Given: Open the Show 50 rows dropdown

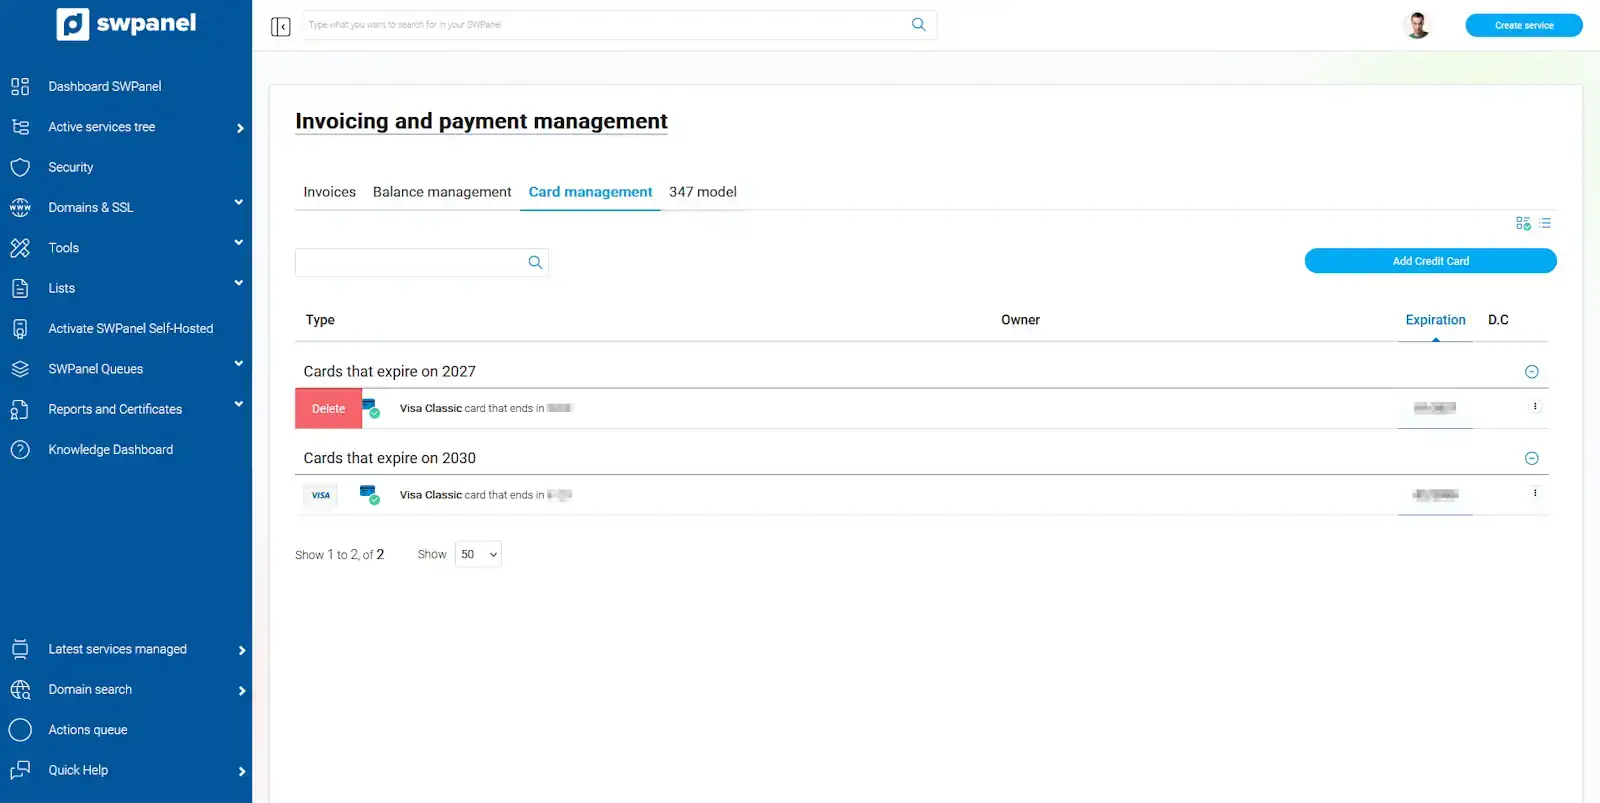Looking at the screenshot, I should pyautogui.click(x=478, y=554).
